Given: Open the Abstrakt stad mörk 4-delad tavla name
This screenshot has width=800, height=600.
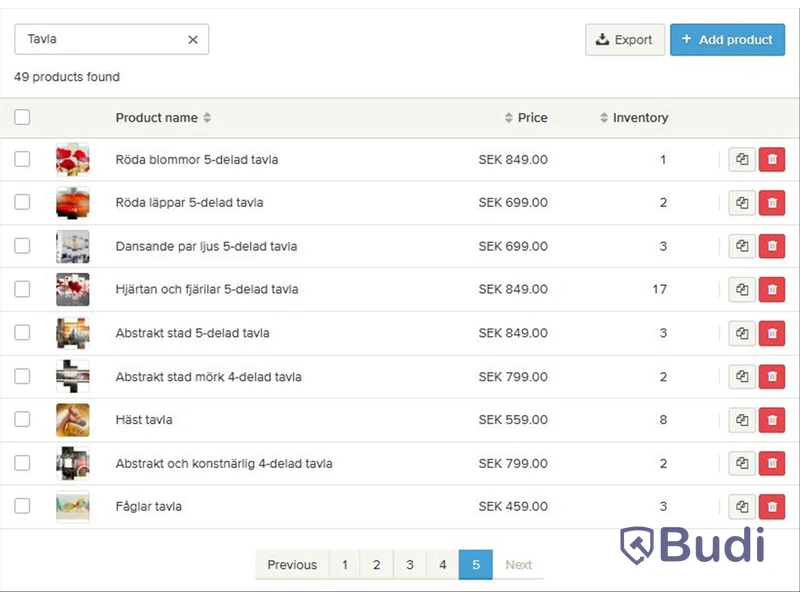Looking at the screenshot, I should [x=209, y=377].
